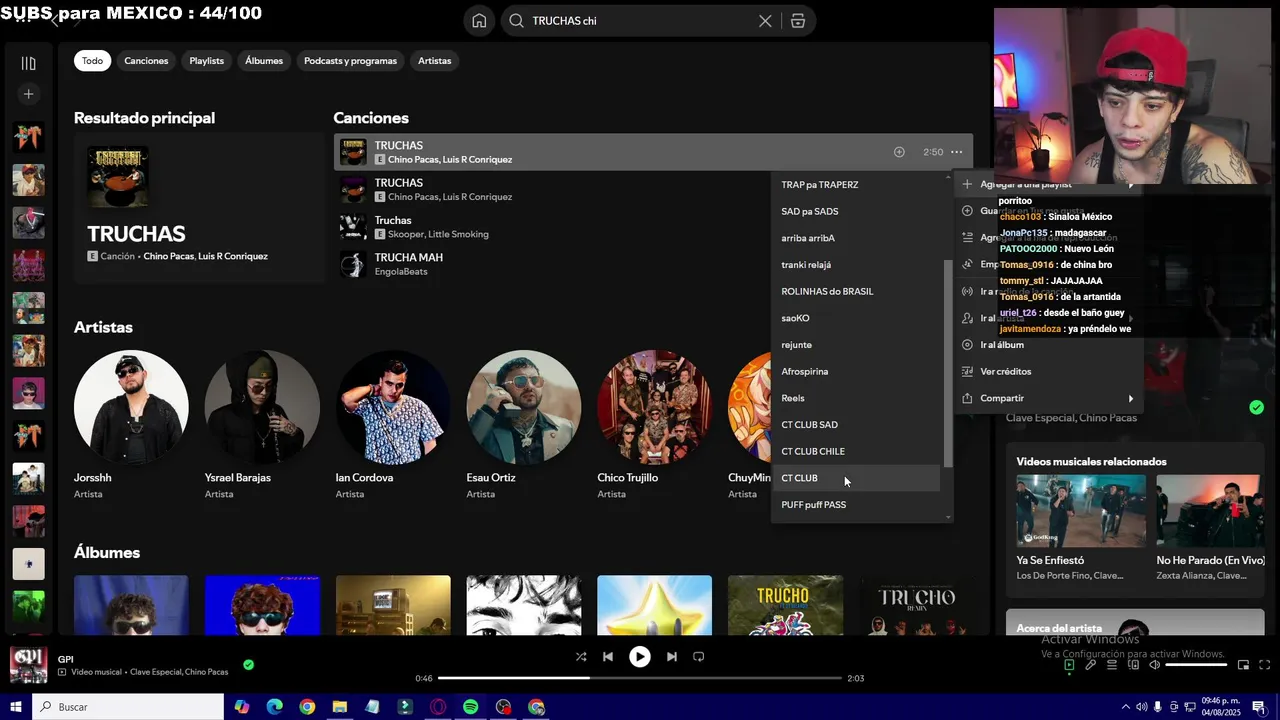
Task: Go to Spotify home via house icon
Action: pos(480,21)
